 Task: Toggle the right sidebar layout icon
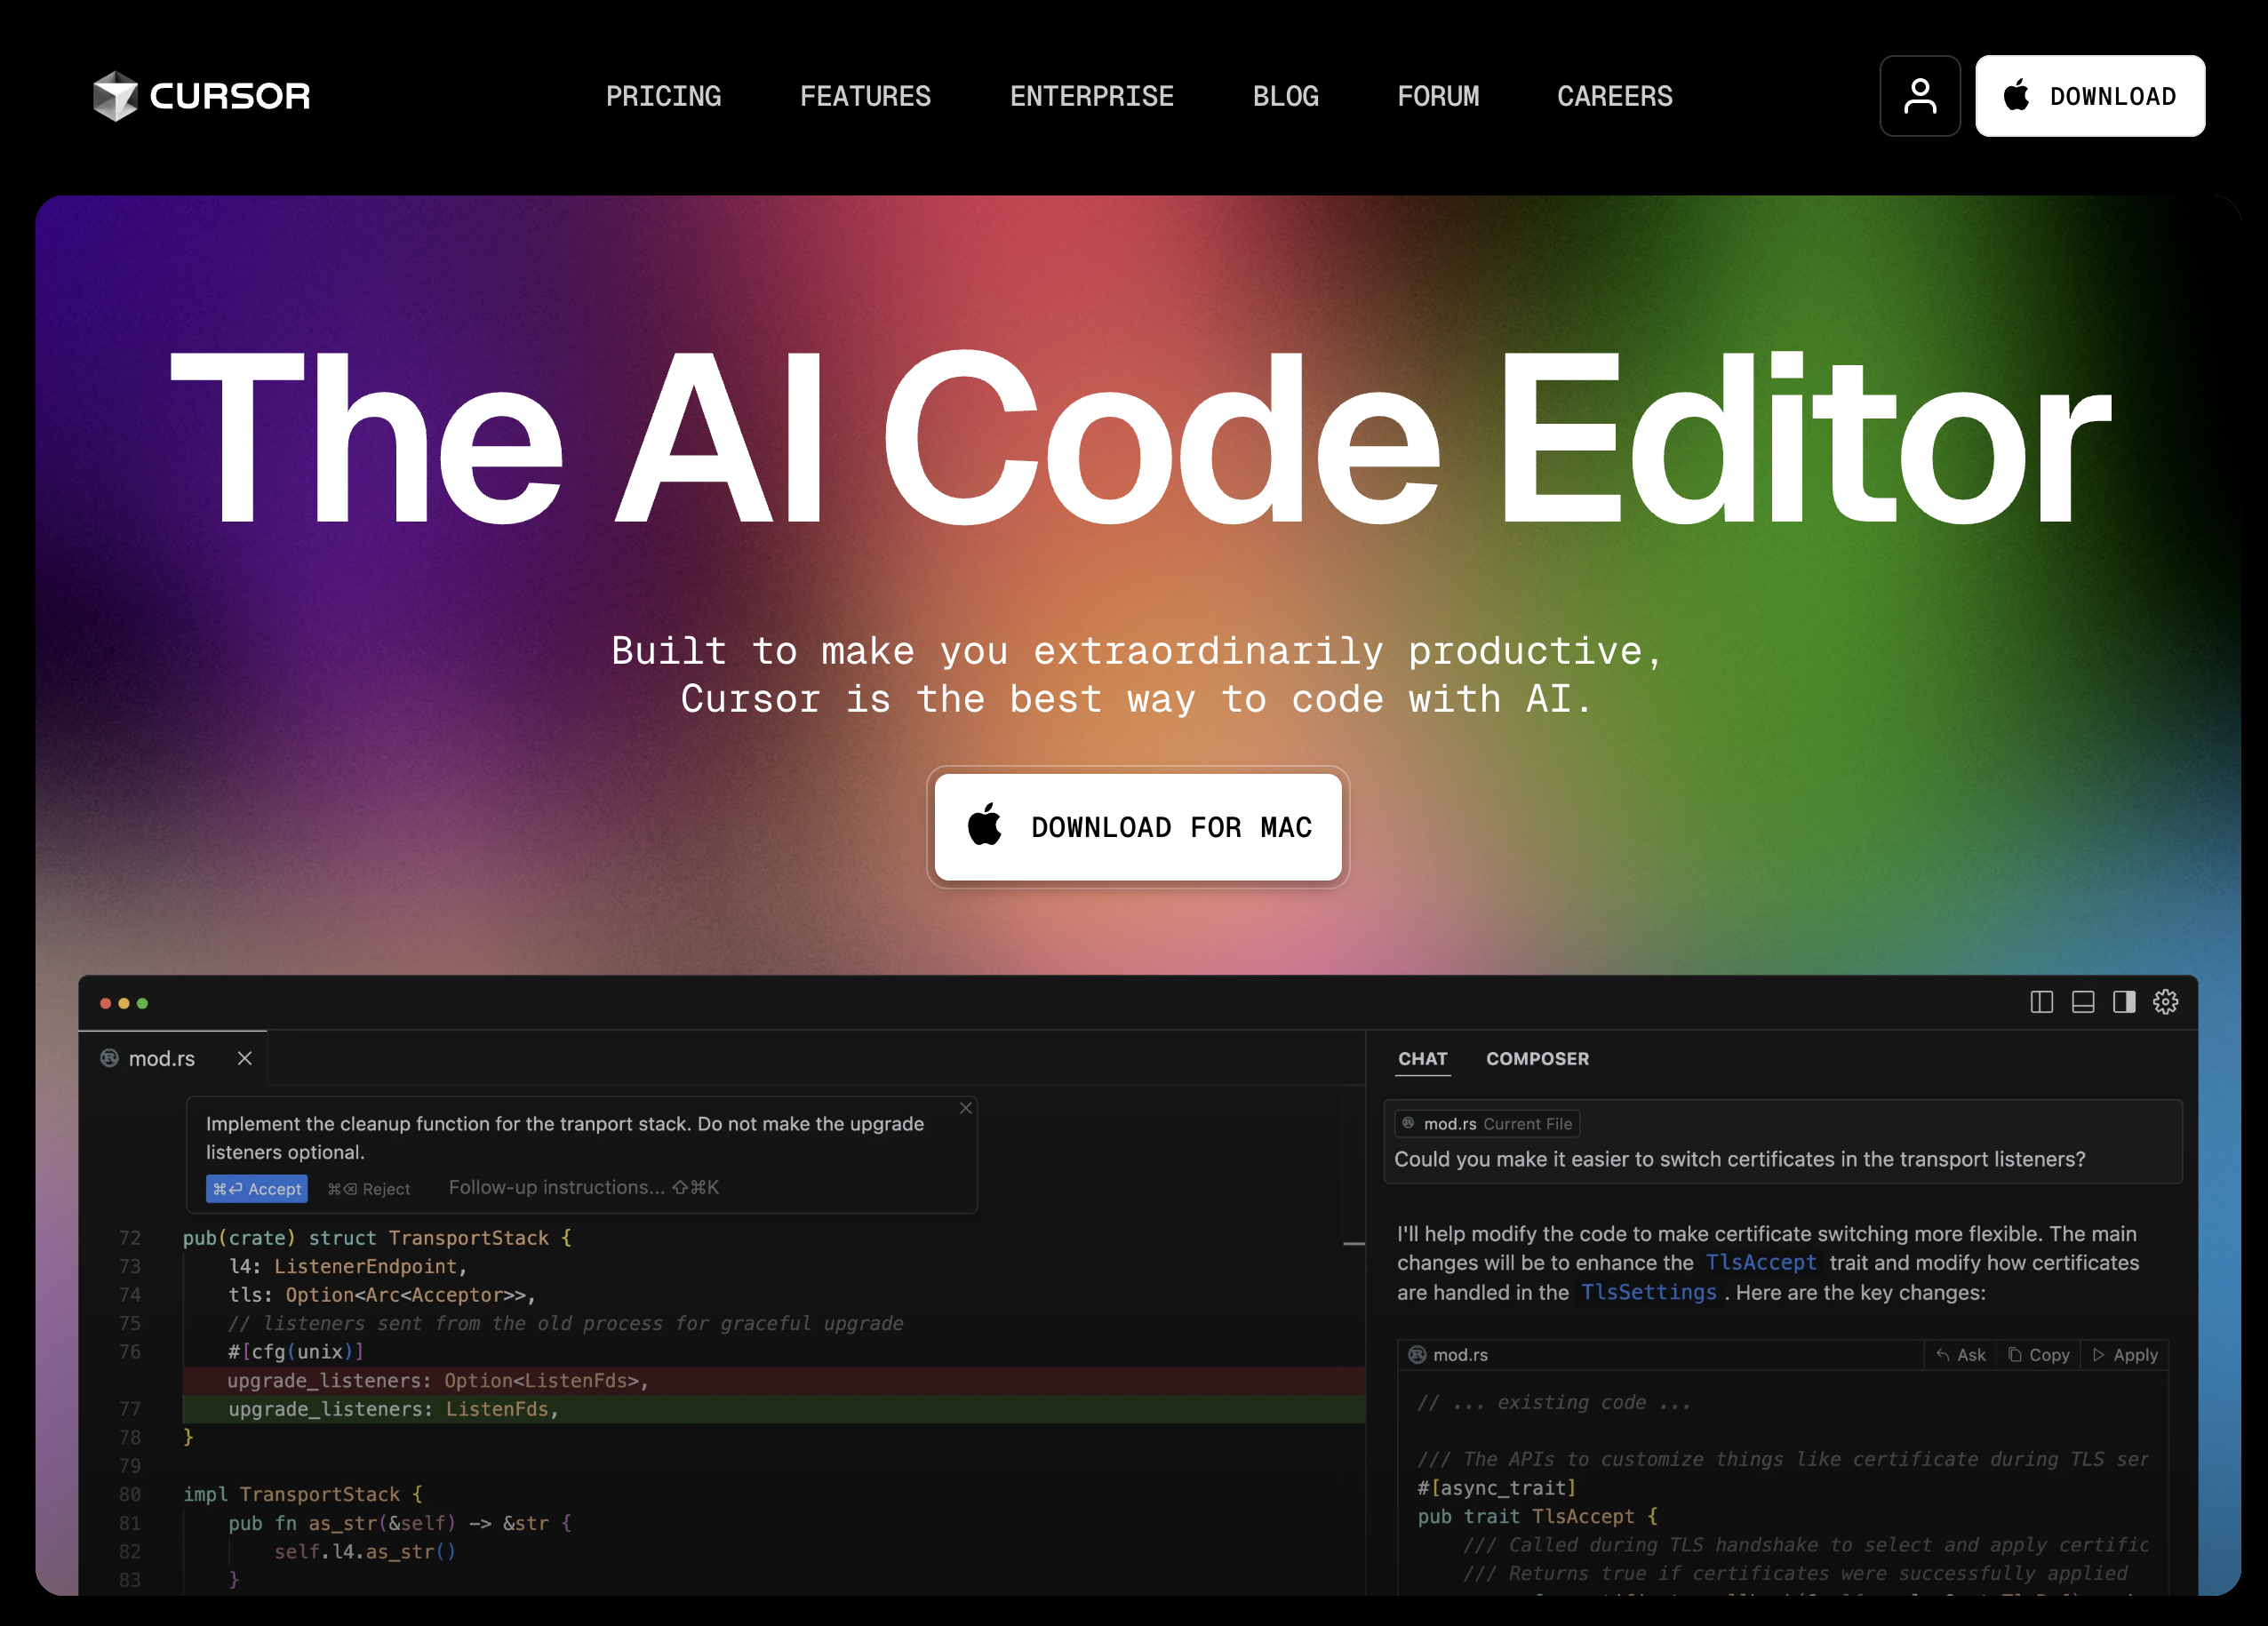point(2123,1002)
